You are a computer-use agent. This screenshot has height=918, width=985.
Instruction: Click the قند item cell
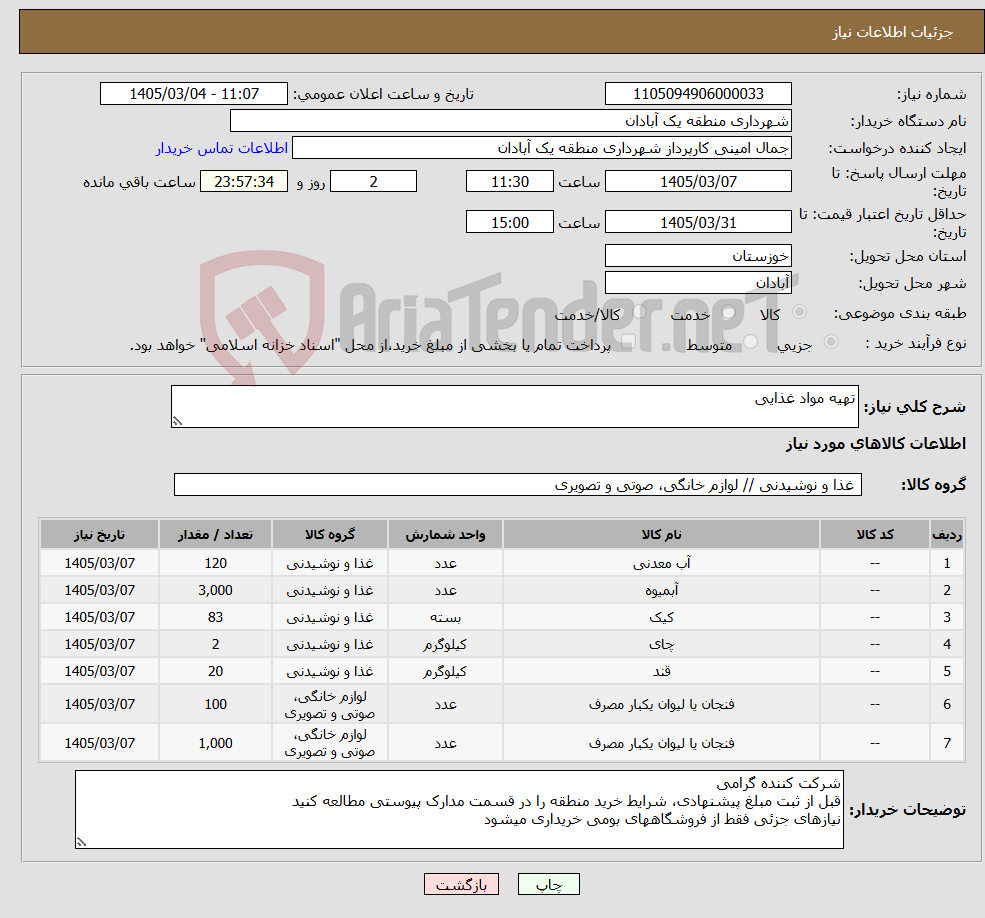coord(661,671)
